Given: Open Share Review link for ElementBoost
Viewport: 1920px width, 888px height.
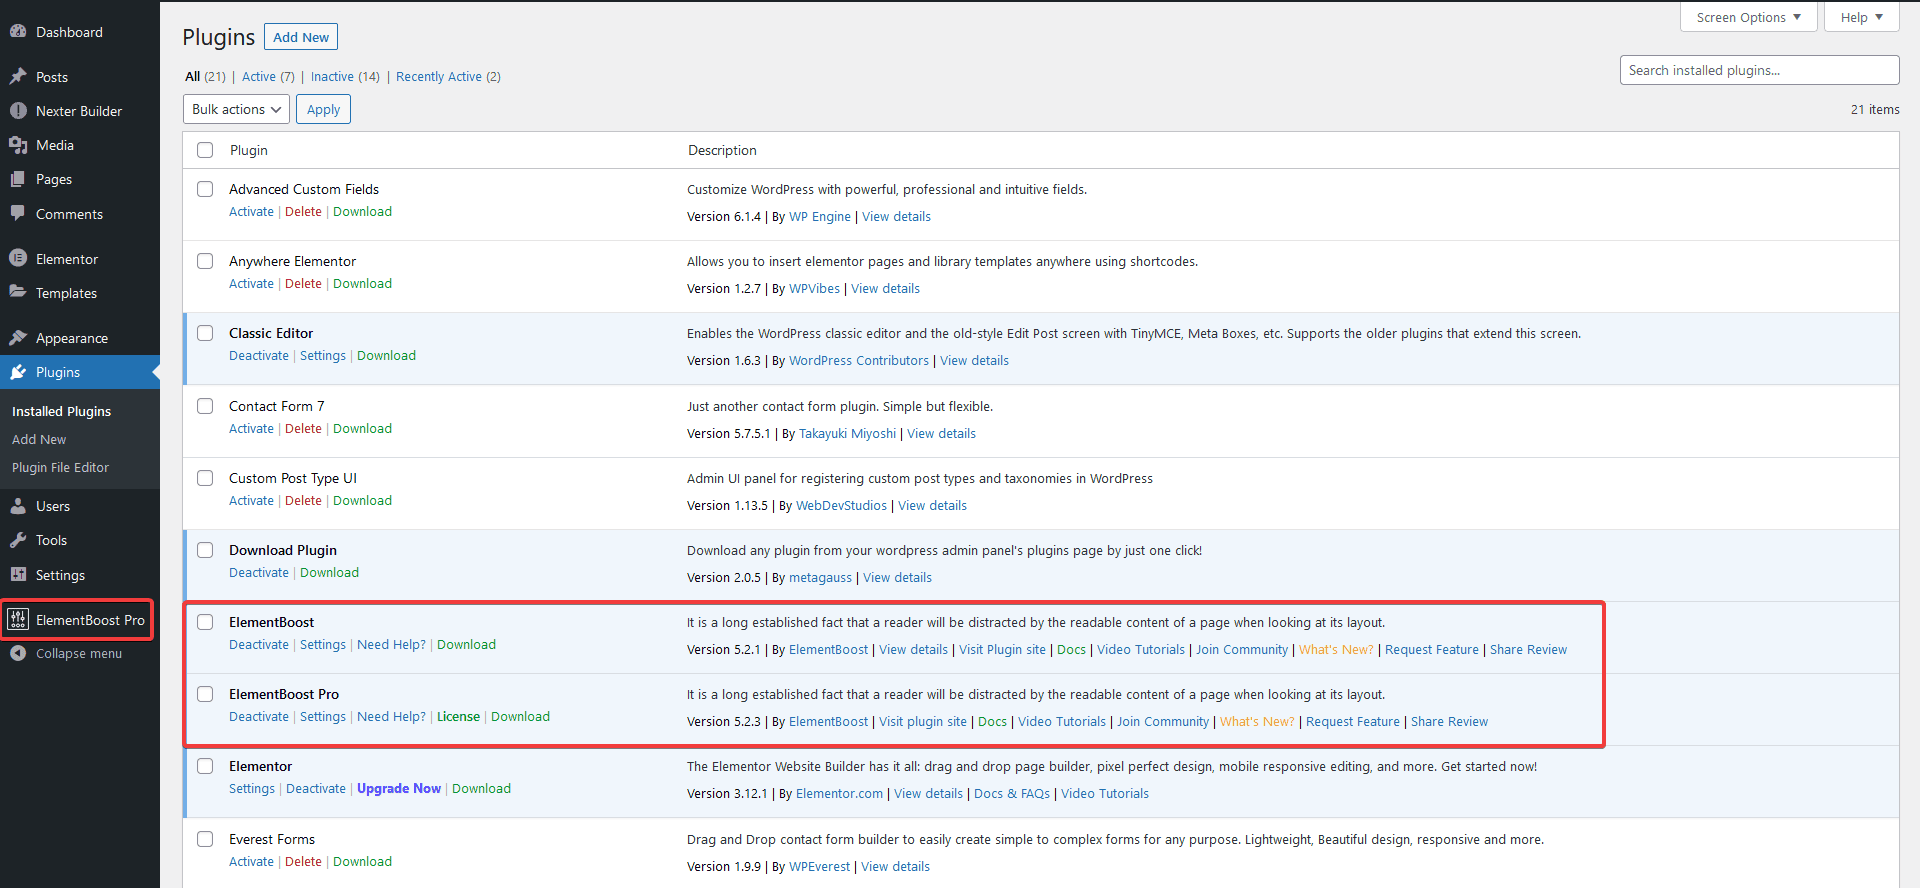Looking at the screenshot, I should 1528,649.
